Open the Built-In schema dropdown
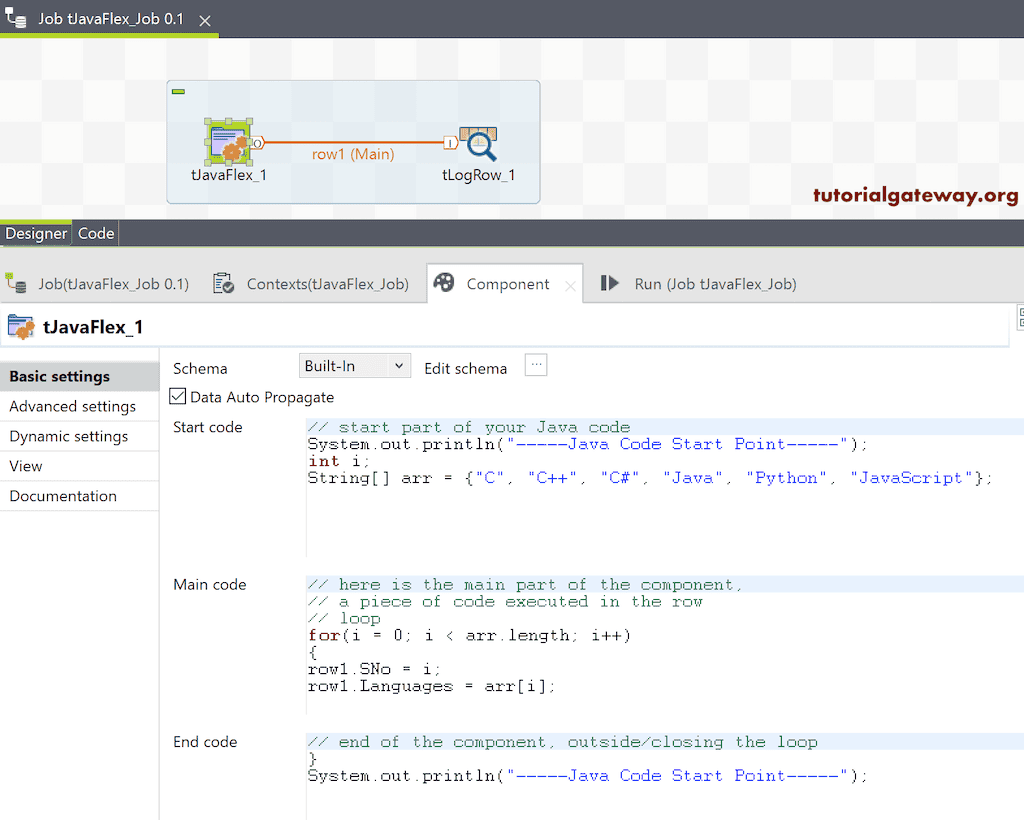Viewport: 1024px width, 820px height. (x=354, y=365)
